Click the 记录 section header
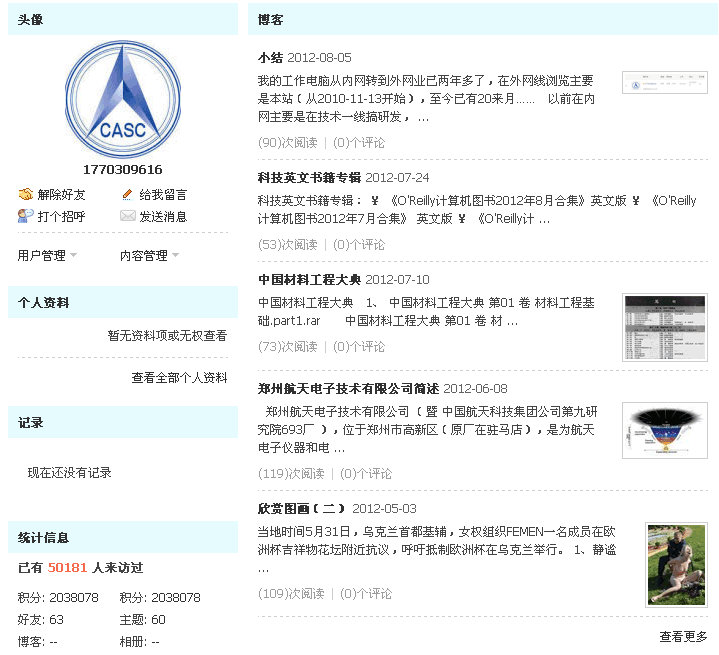Image resolution: width=719 pixels, height=655 pixels. click(x=123, y=422)
